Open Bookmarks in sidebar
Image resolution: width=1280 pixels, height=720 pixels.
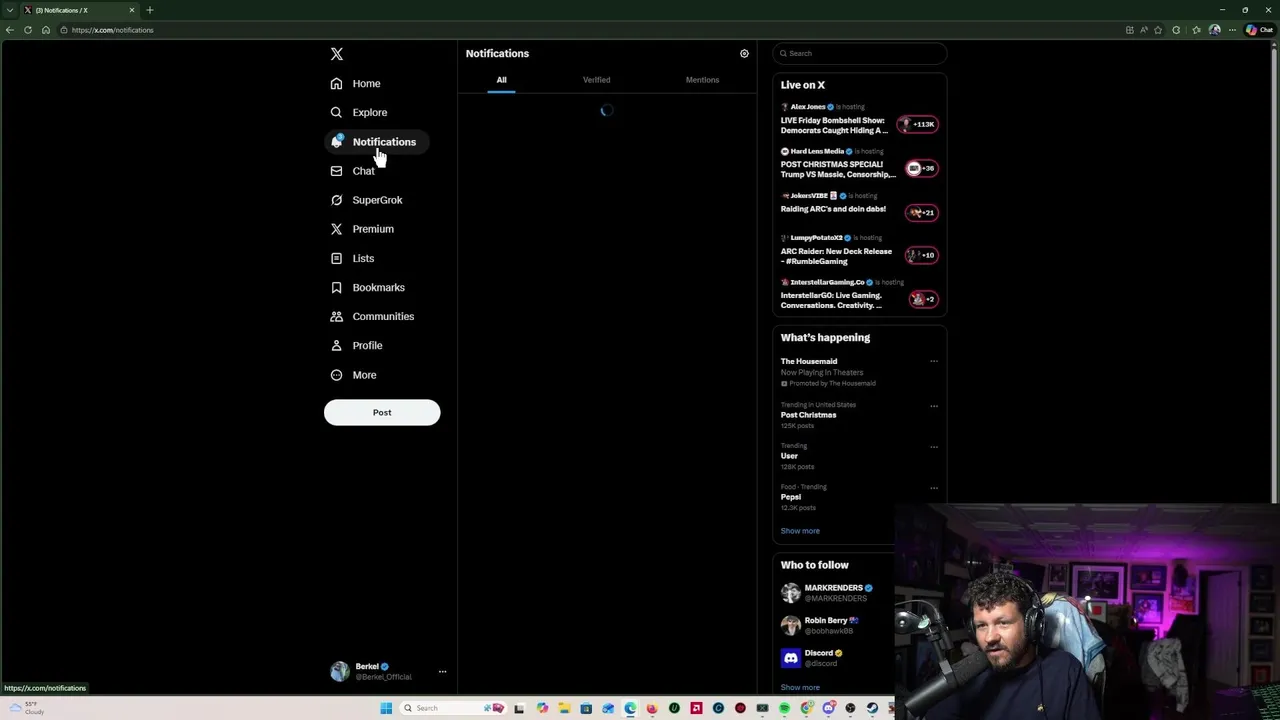(x=368, y=287)
